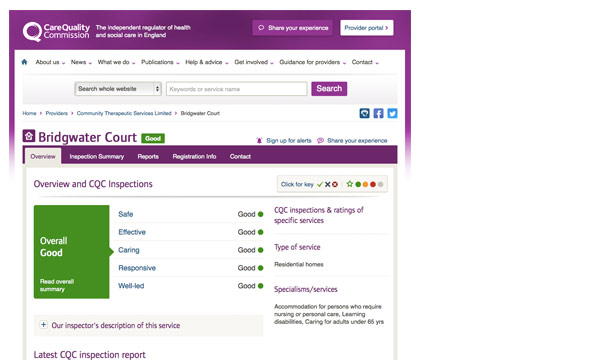Click the green dot beside Caring rating
600x360 pixels.
coord(261,250)
